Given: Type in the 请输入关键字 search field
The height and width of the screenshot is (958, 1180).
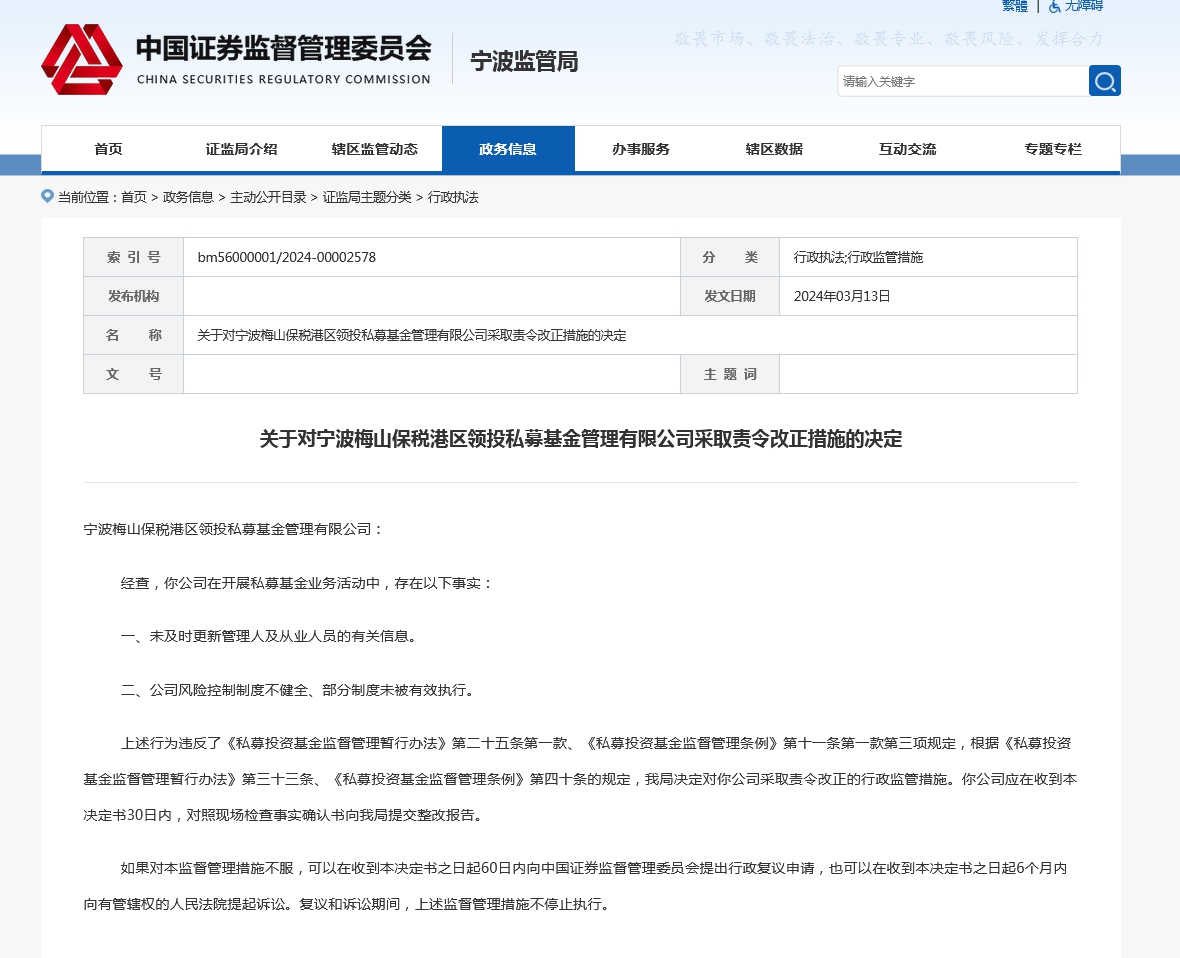Looking at the screenshot, I should (x=962, y=81).
